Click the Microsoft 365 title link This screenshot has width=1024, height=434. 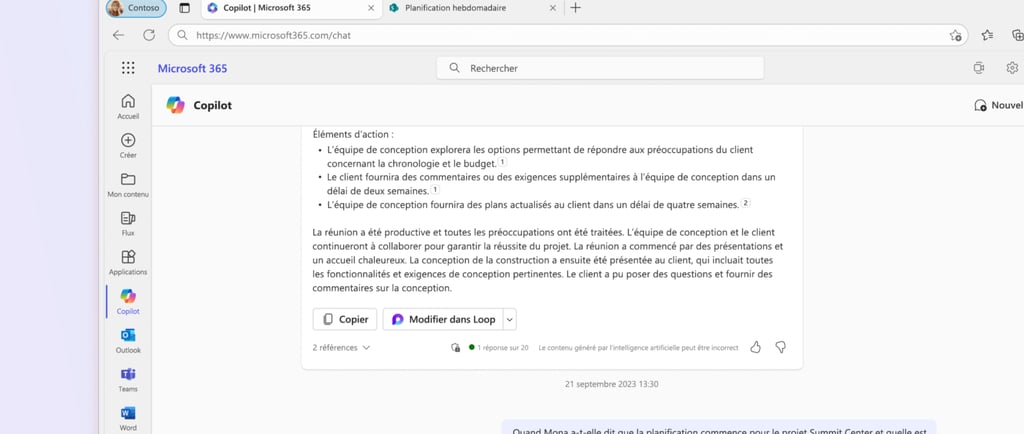[x=193, y=69]
